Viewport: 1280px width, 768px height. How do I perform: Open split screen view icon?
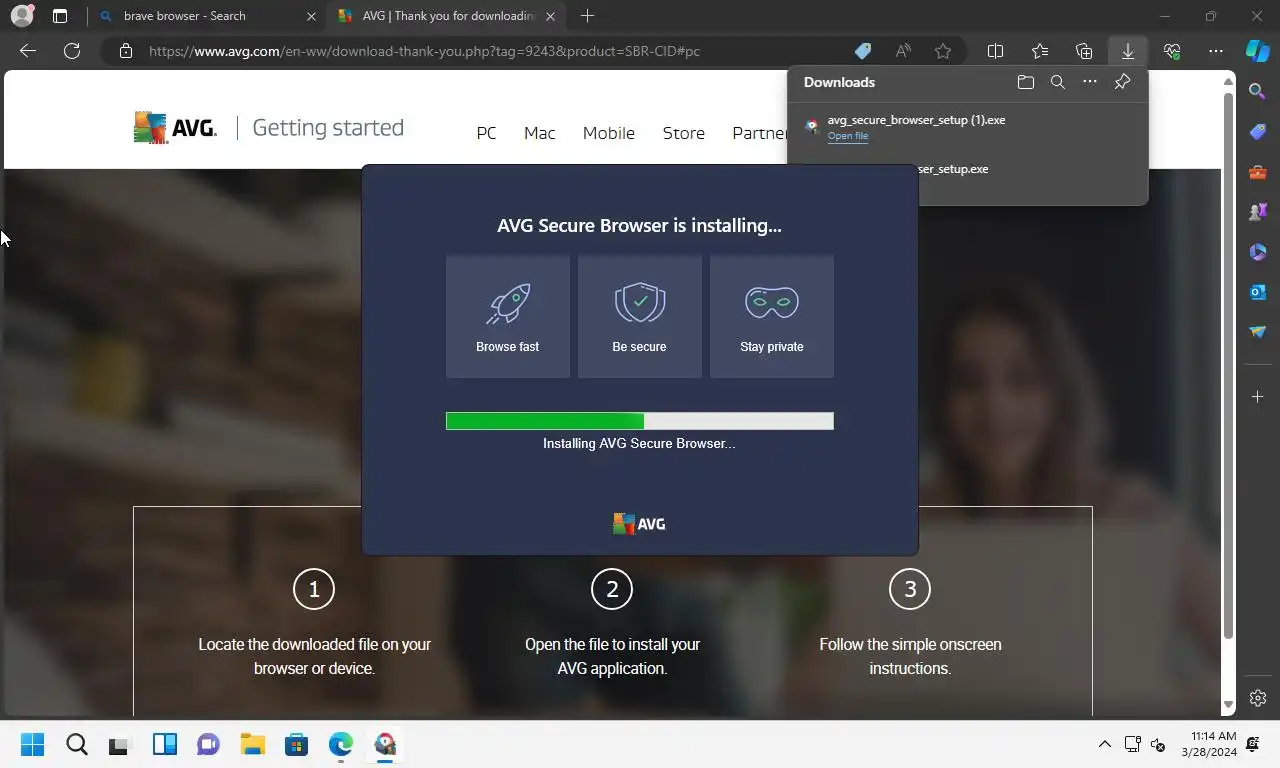[x=995, y=51]
